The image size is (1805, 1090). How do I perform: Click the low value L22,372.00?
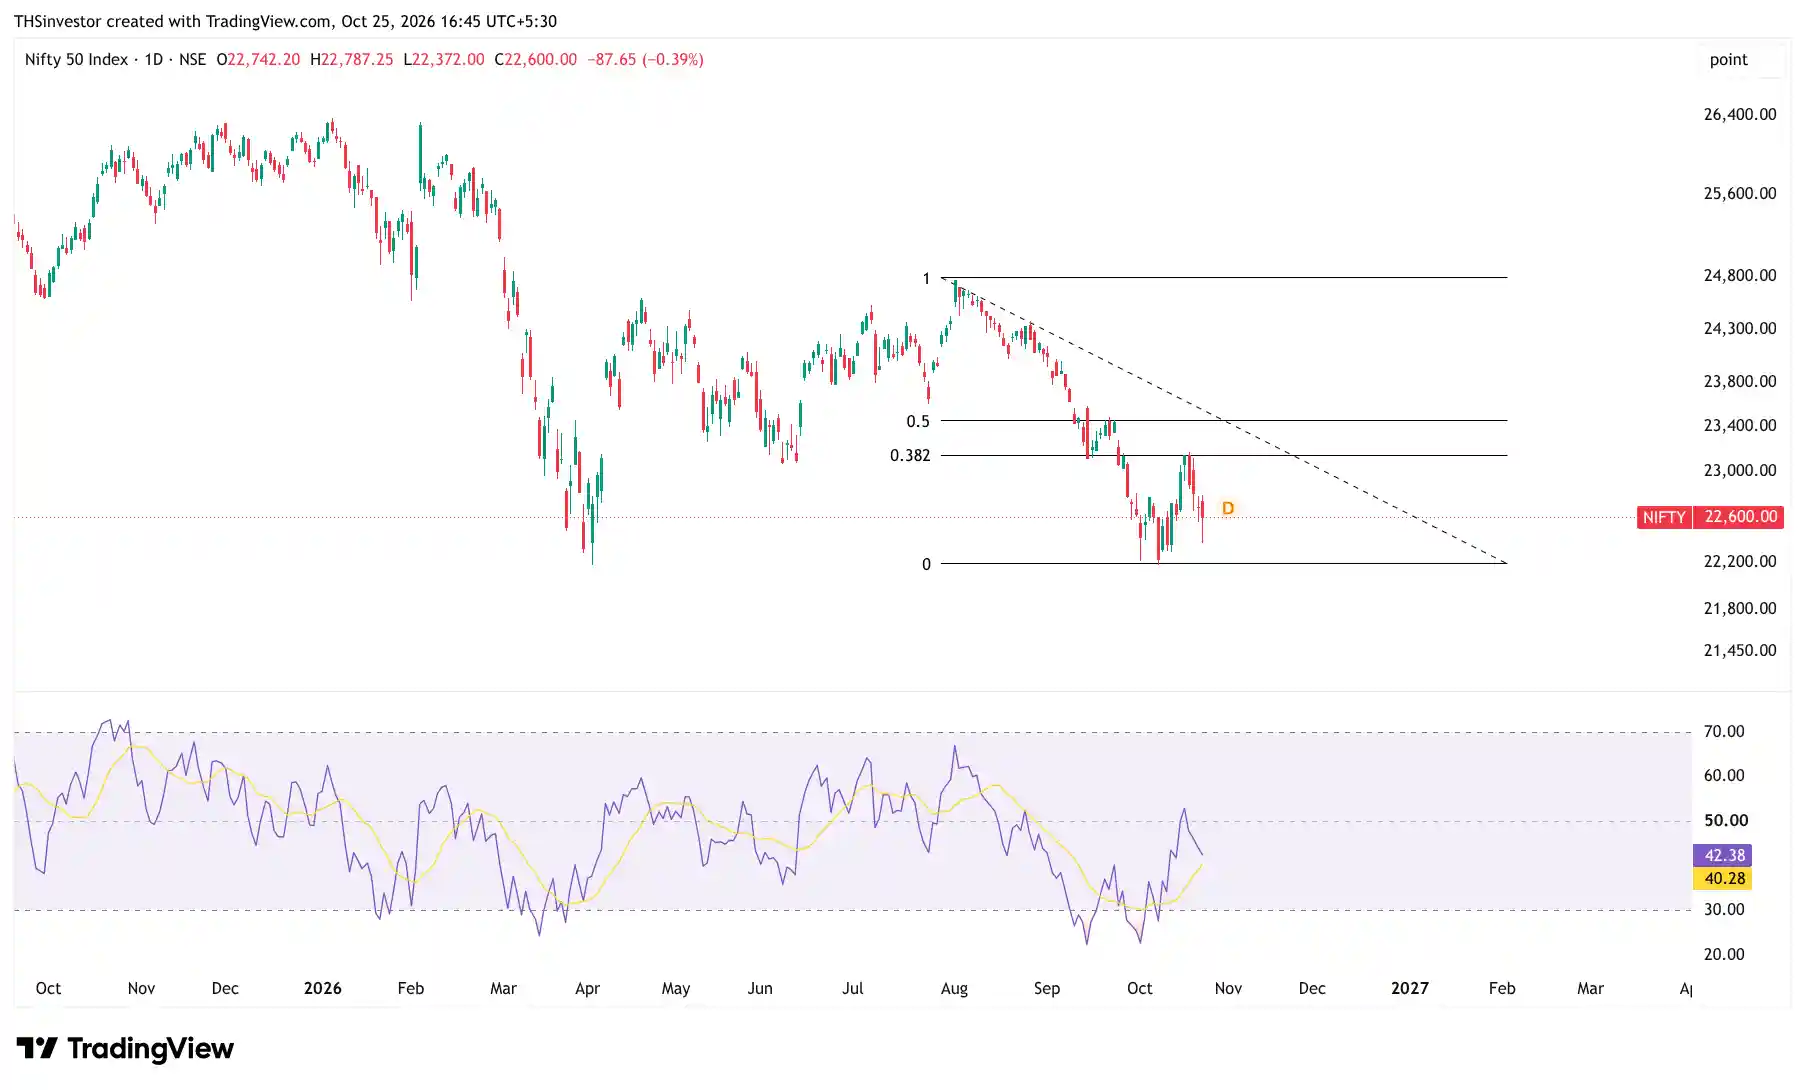coord(444,59)
